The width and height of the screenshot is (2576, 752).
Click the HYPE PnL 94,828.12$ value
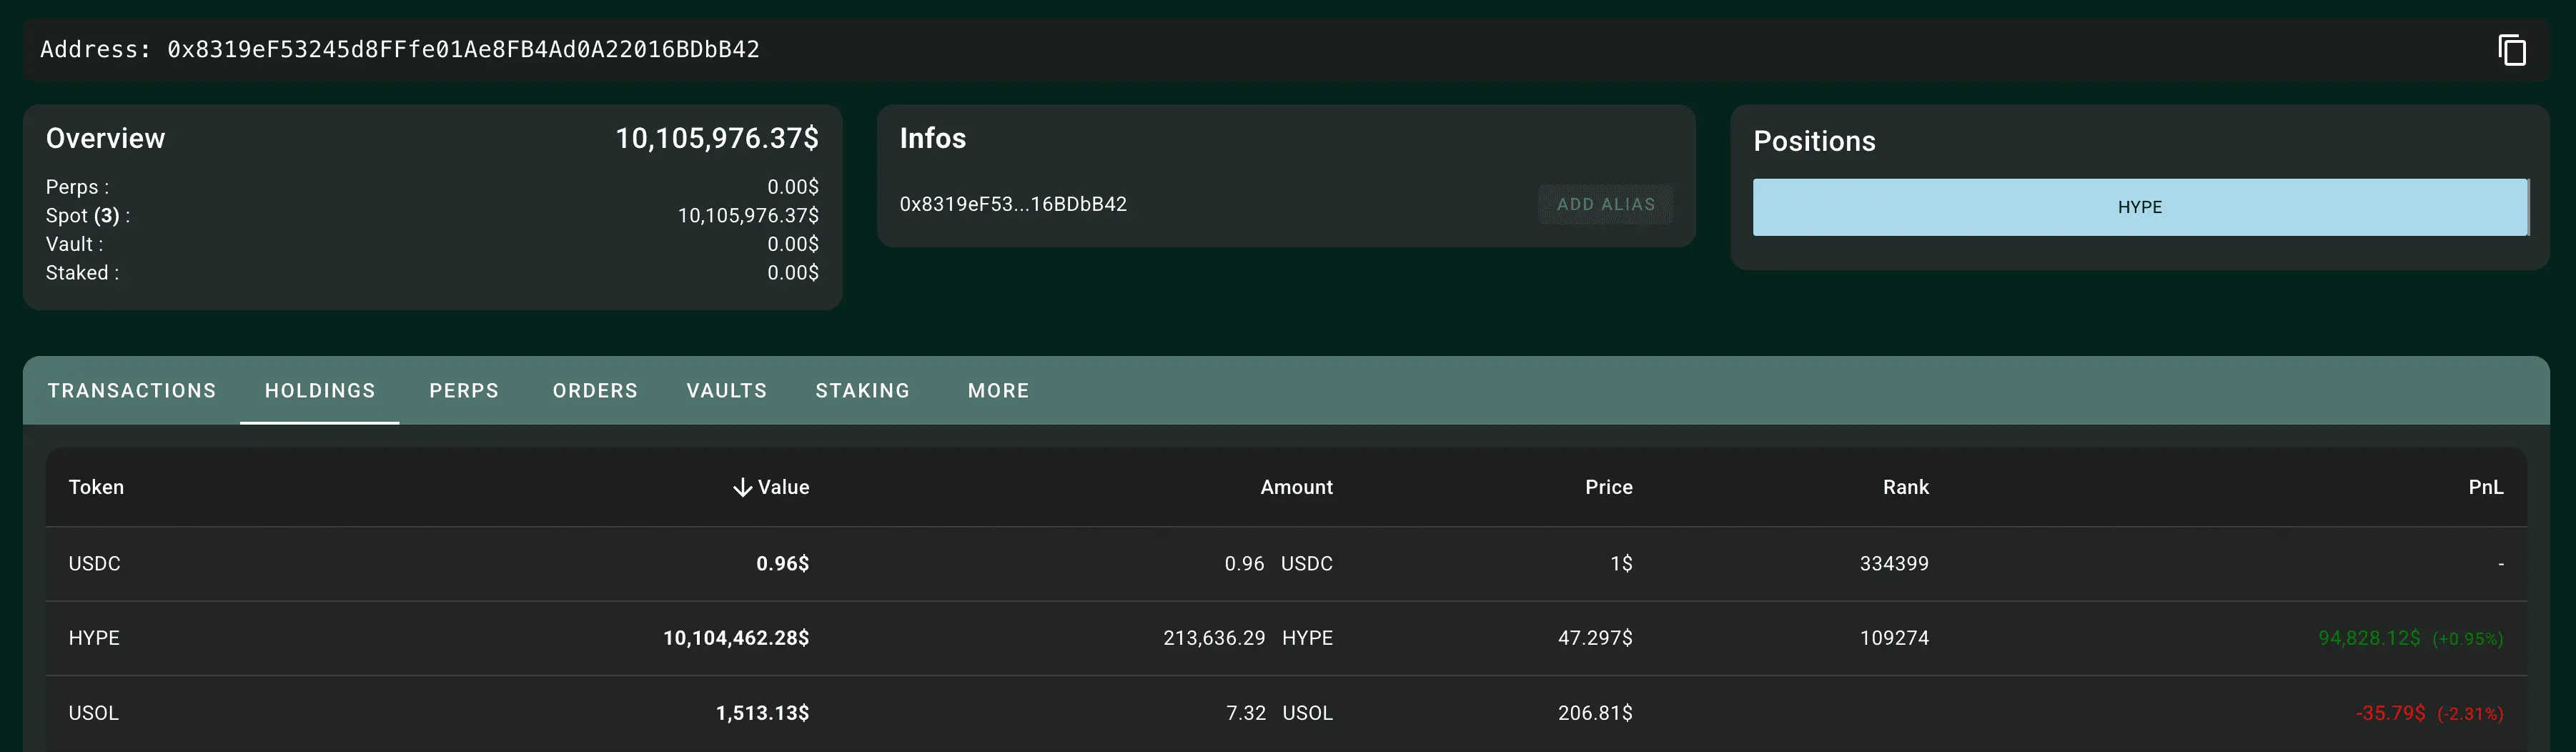[2369, 638]
